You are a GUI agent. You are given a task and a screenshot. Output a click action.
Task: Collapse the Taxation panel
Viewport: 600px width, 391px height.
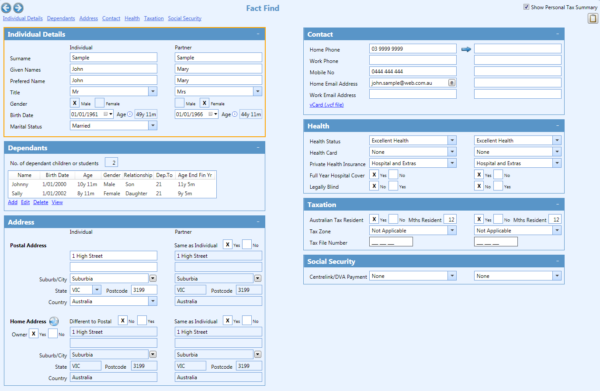point(558,204)
